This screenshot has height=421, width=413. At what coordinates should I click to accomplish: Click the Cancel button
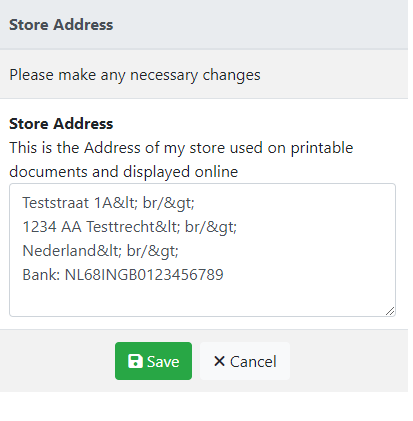point(245,361)
